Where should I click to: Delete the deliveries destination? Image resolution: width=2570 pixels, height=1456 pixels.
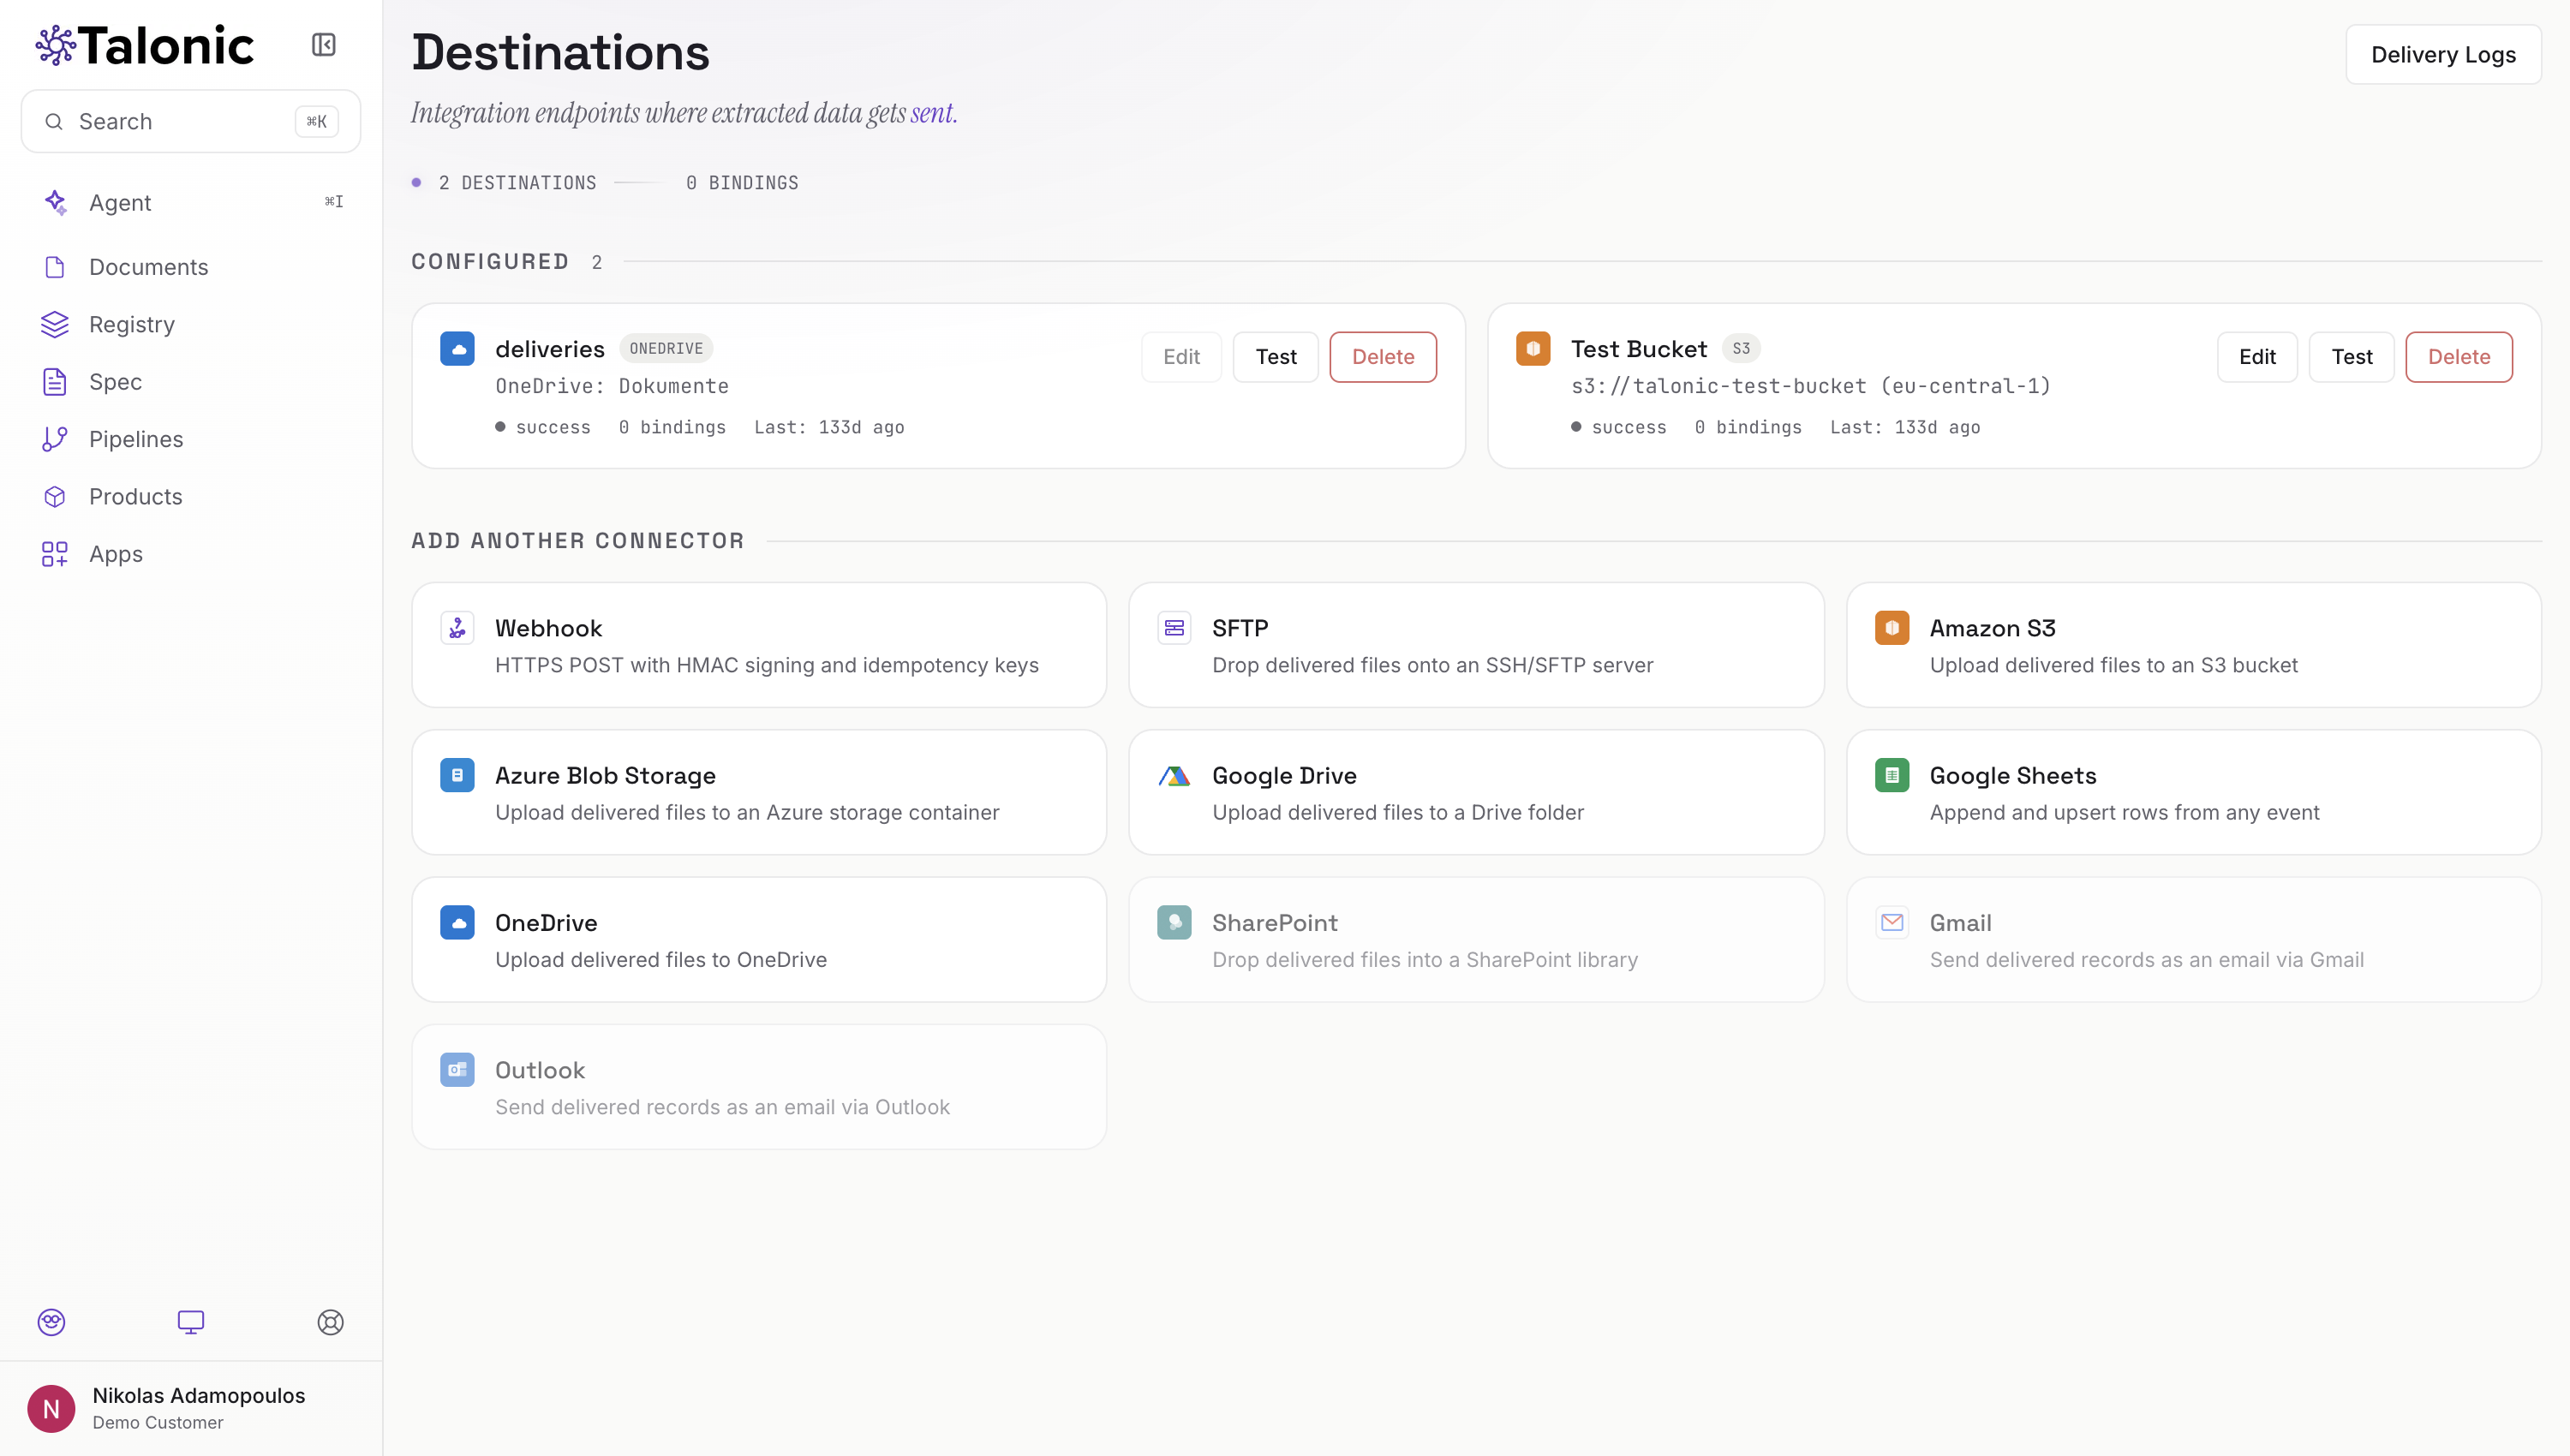point(1383,357)
